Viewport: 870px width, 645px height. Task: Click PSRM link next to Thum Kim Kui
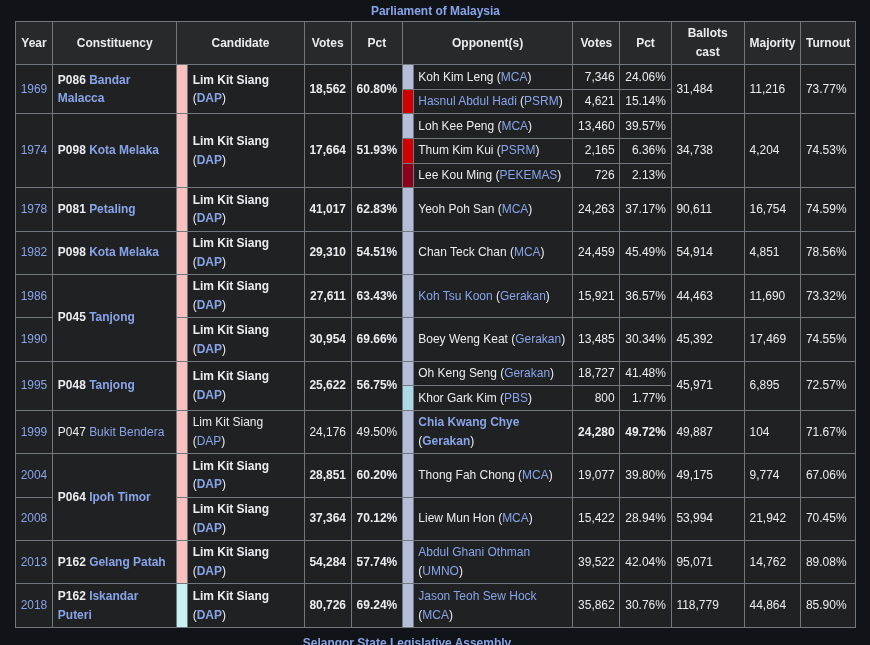(x=518, y=150)
